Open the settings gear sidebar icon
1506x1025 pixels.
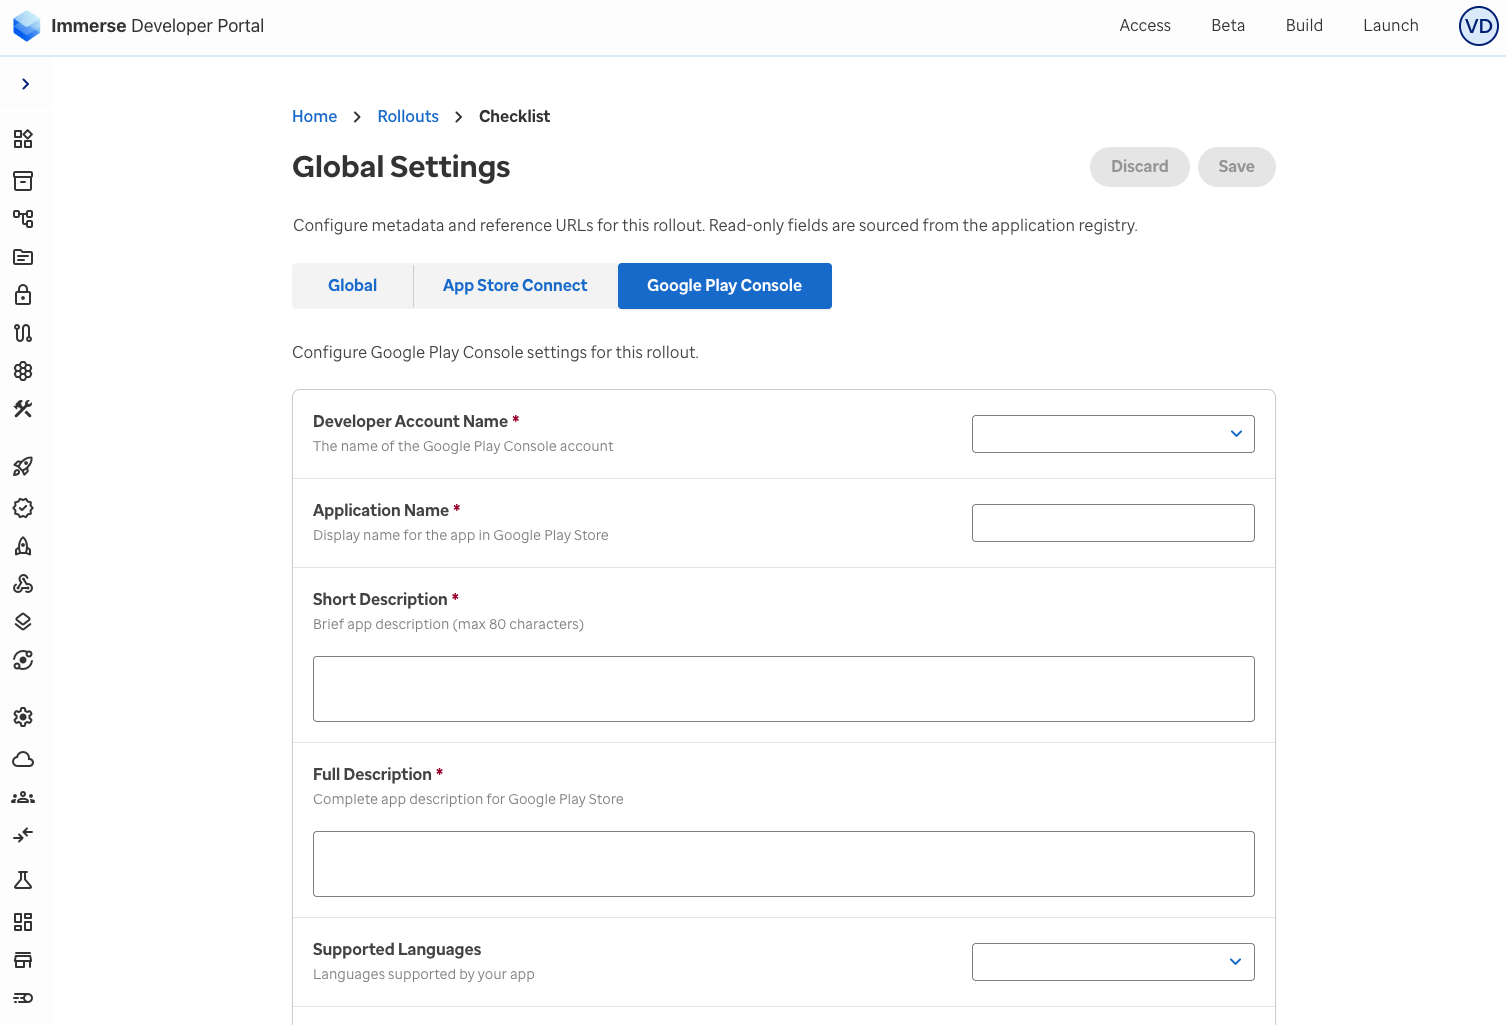23,717
